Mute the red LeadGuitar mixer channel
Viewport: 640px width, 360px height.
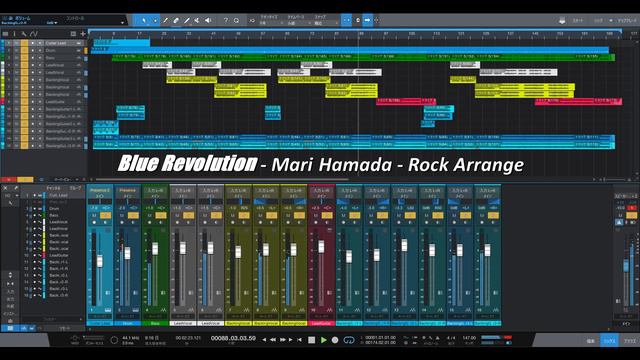(x=316, y=216)
